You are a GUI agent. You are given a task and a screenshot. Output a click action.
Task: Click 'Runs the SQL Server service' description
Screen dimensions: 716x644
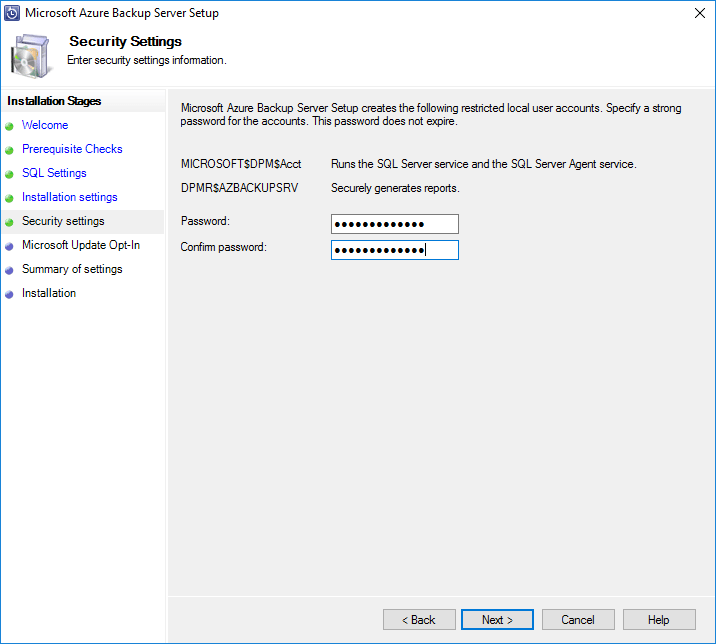pyautogui.click(x=484, y=164)
